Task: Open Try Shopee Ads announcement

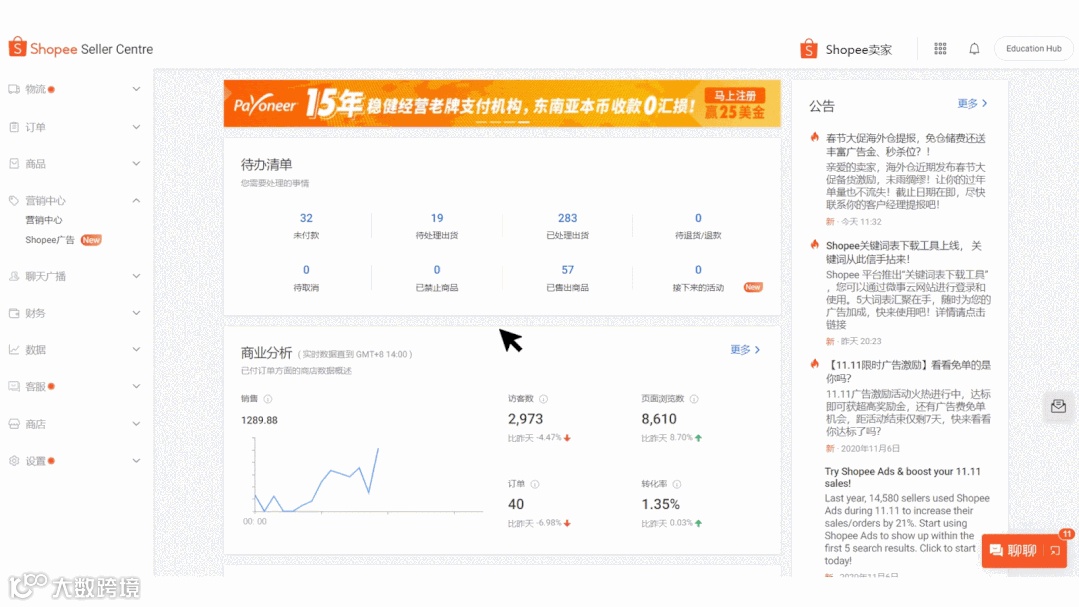Action: coord(903,477)
